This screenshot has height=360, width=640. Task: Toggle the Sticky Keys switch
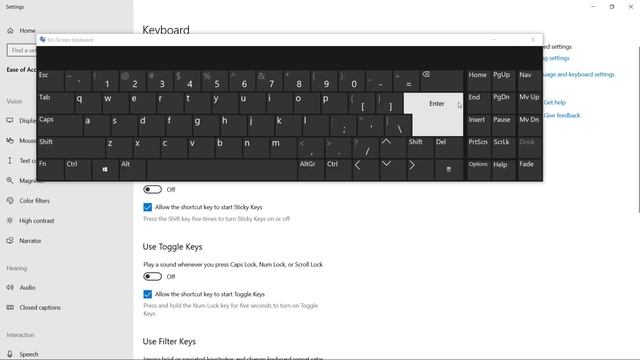pyautogui.click(x=152, y=189)
